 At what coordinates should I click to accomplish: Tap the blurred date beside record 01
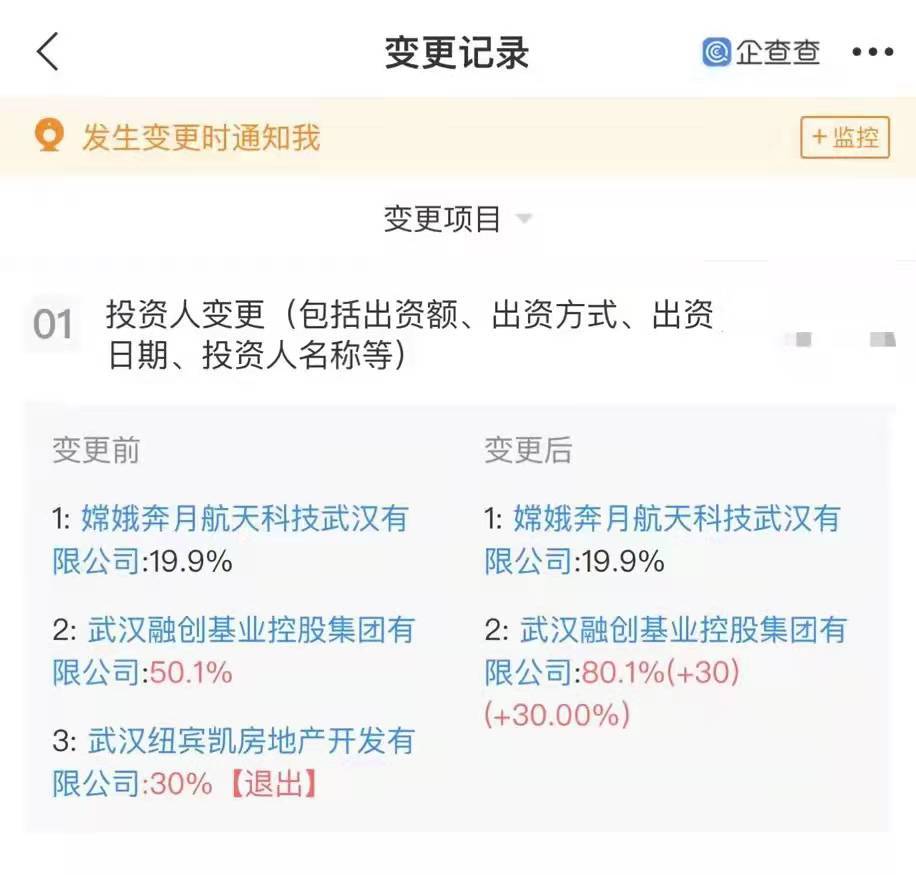(x=839, y=339)
